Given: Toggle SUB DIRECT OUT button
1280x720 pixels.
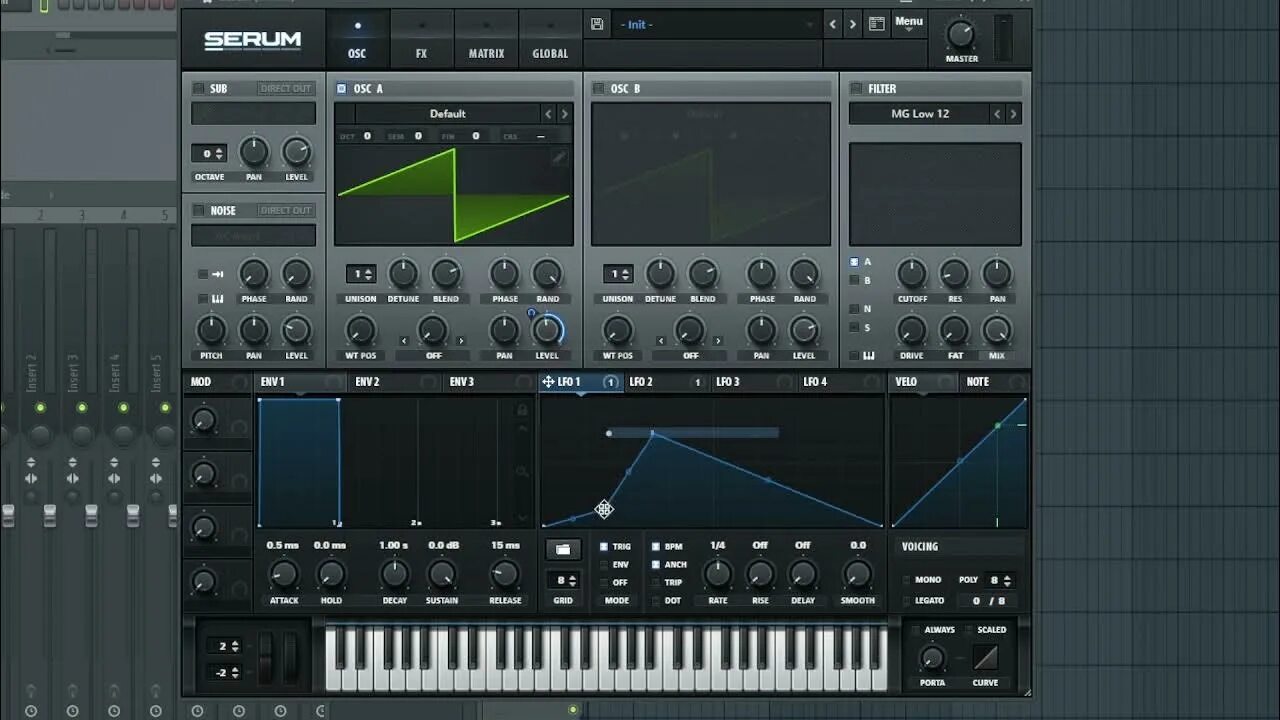Looking at the screenshot, I should (286, 88).
